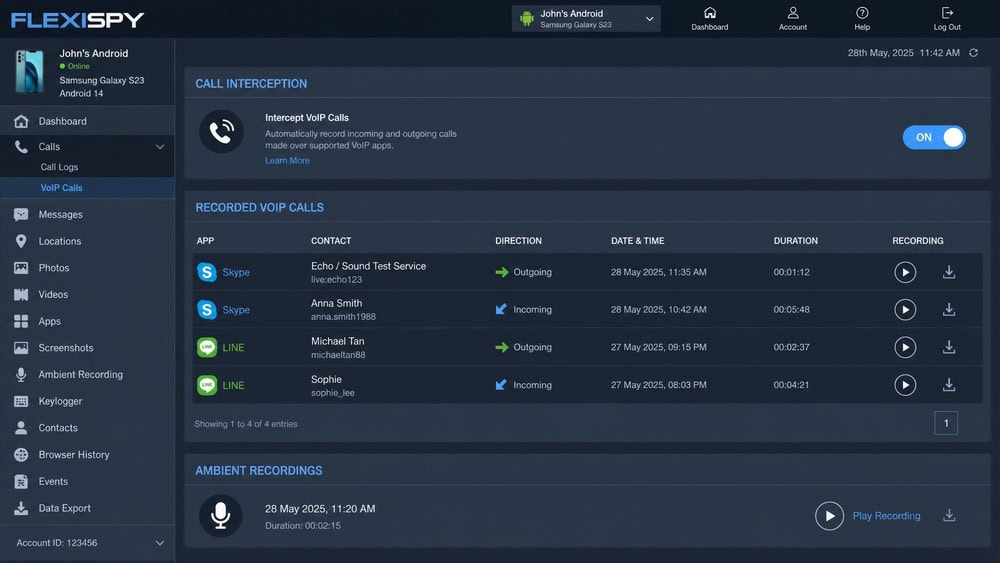Click the LINE icon for Sophie

207,385
